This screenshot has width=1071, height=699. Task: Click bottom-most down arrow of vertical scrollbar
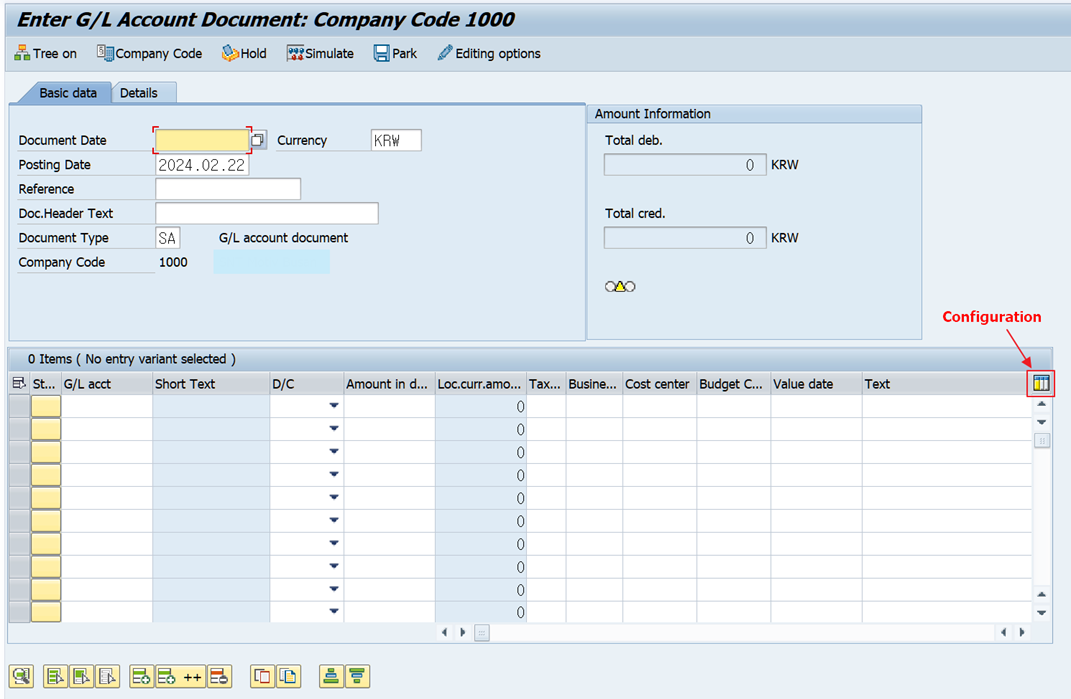click(1042, 612)
